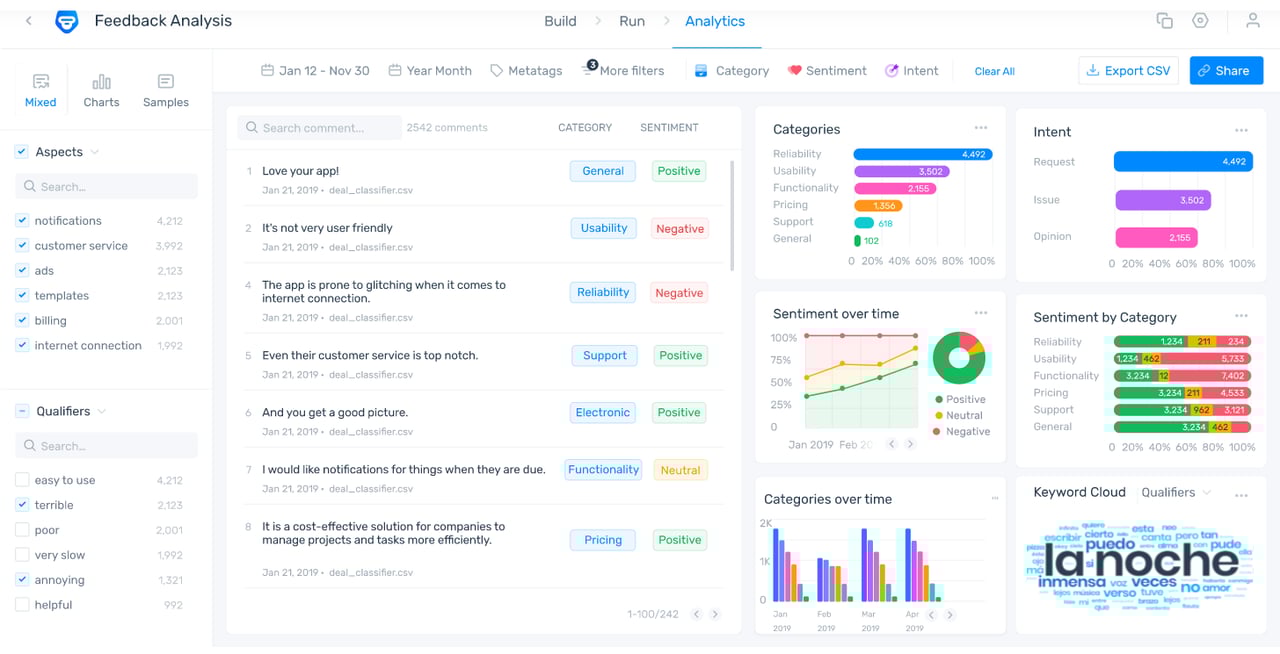Uncheck the terrible qualifier

[22, 505]
